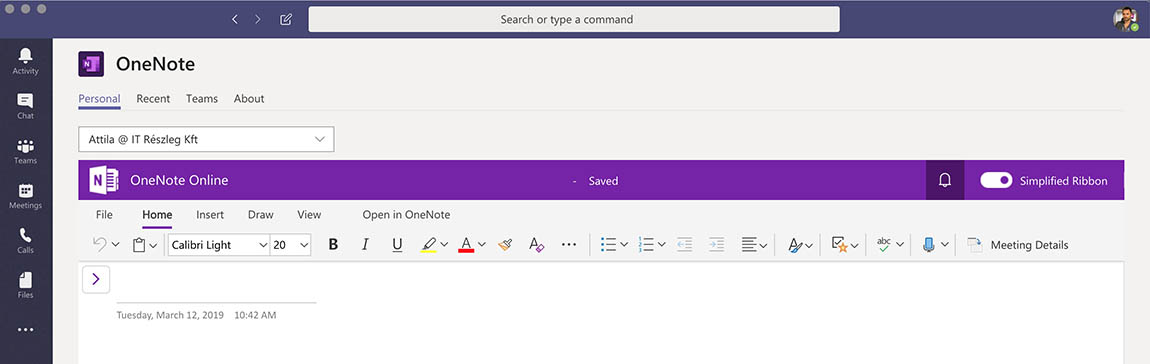The width and height of the screenshot is (1150, 364).
Task: Toggle the Simplified Ribbon switch
Action: pos(996,181)
